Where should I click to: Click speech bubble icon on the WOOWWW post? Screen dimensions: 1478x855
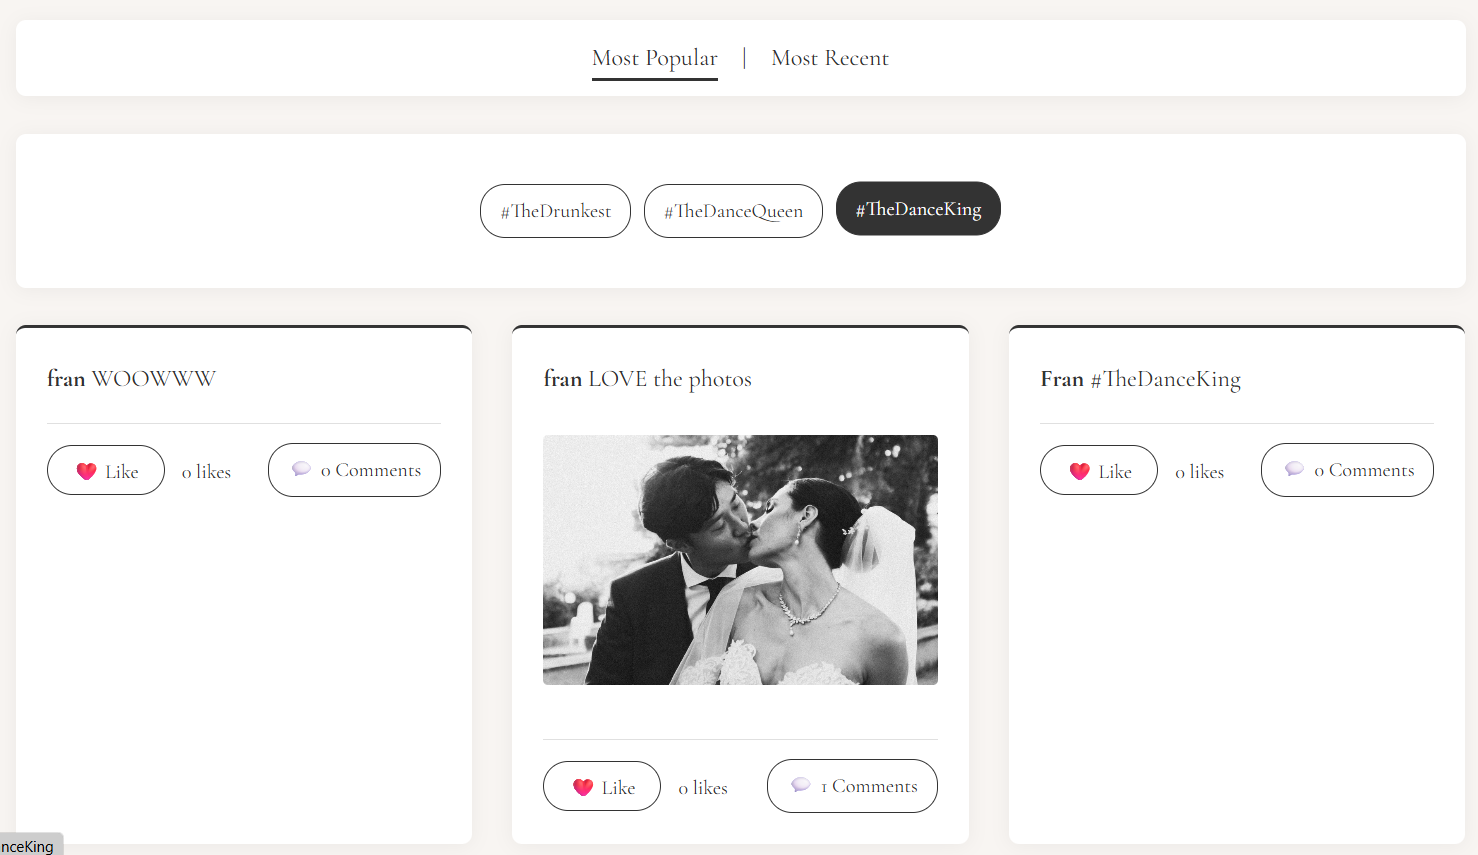tap(301, 469)
